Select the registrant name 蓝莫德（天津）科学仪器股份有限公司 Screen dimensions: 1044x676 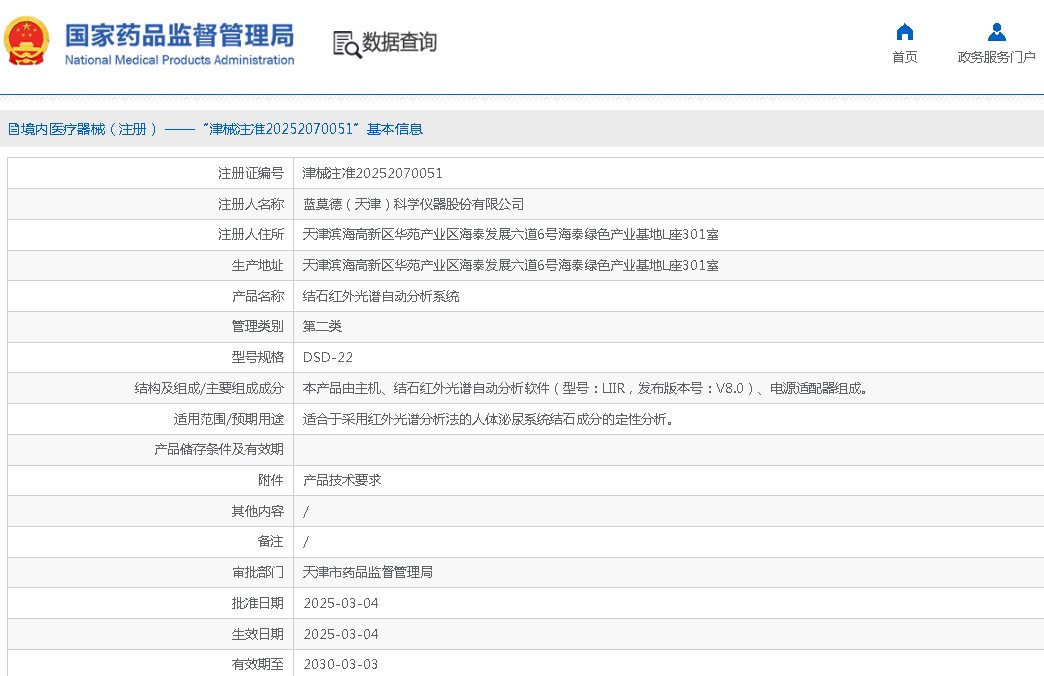coord(413,204)
